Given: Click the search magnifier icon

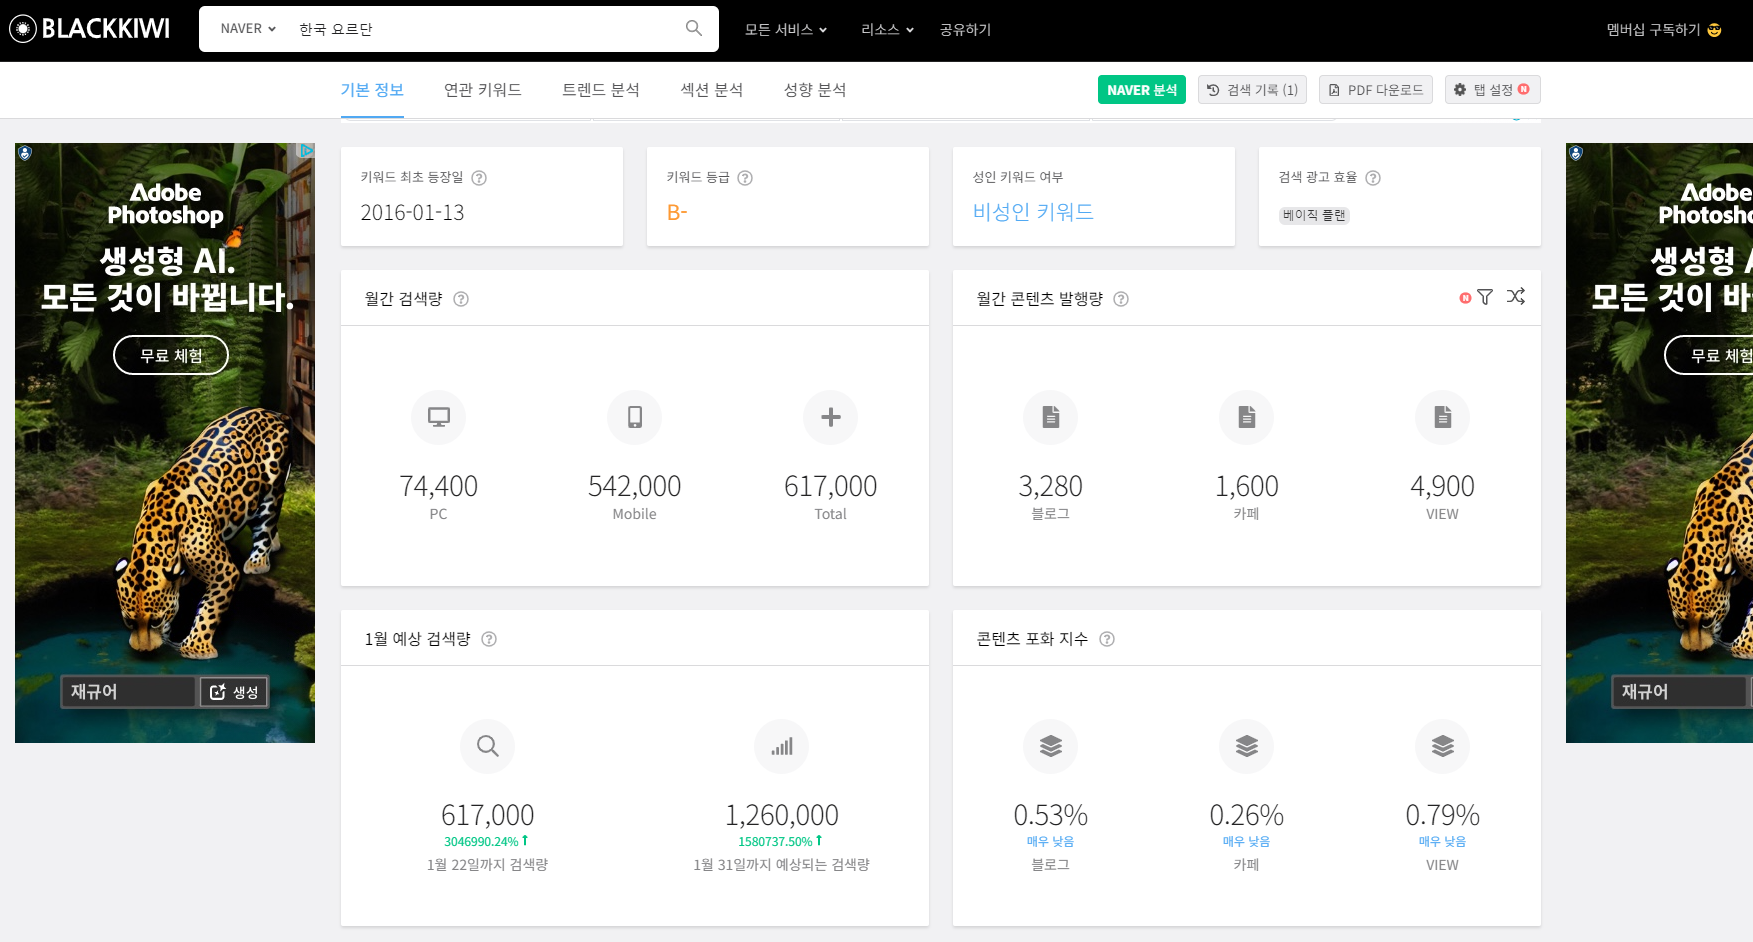Looking at the screenshot, I should 693,28.
